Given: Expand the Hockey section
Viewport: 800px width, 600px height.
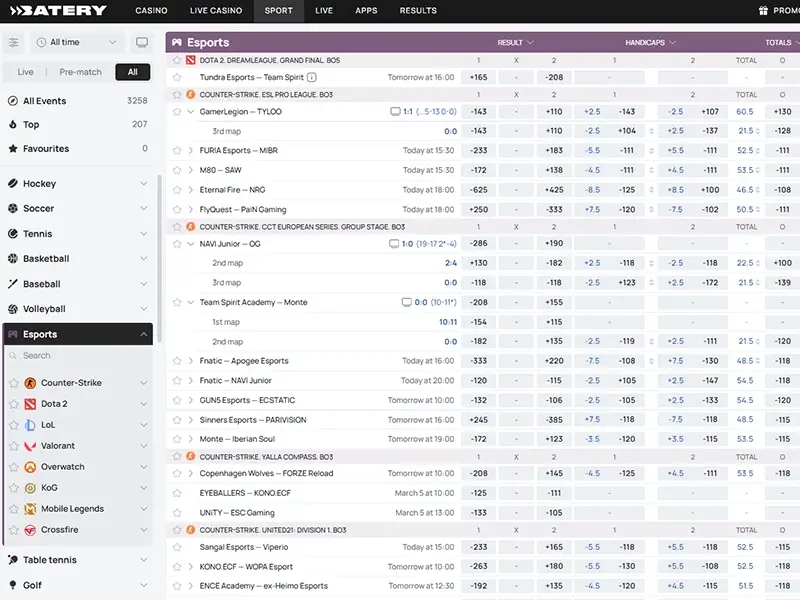Looking at the screenshot, I should (143, 184).
